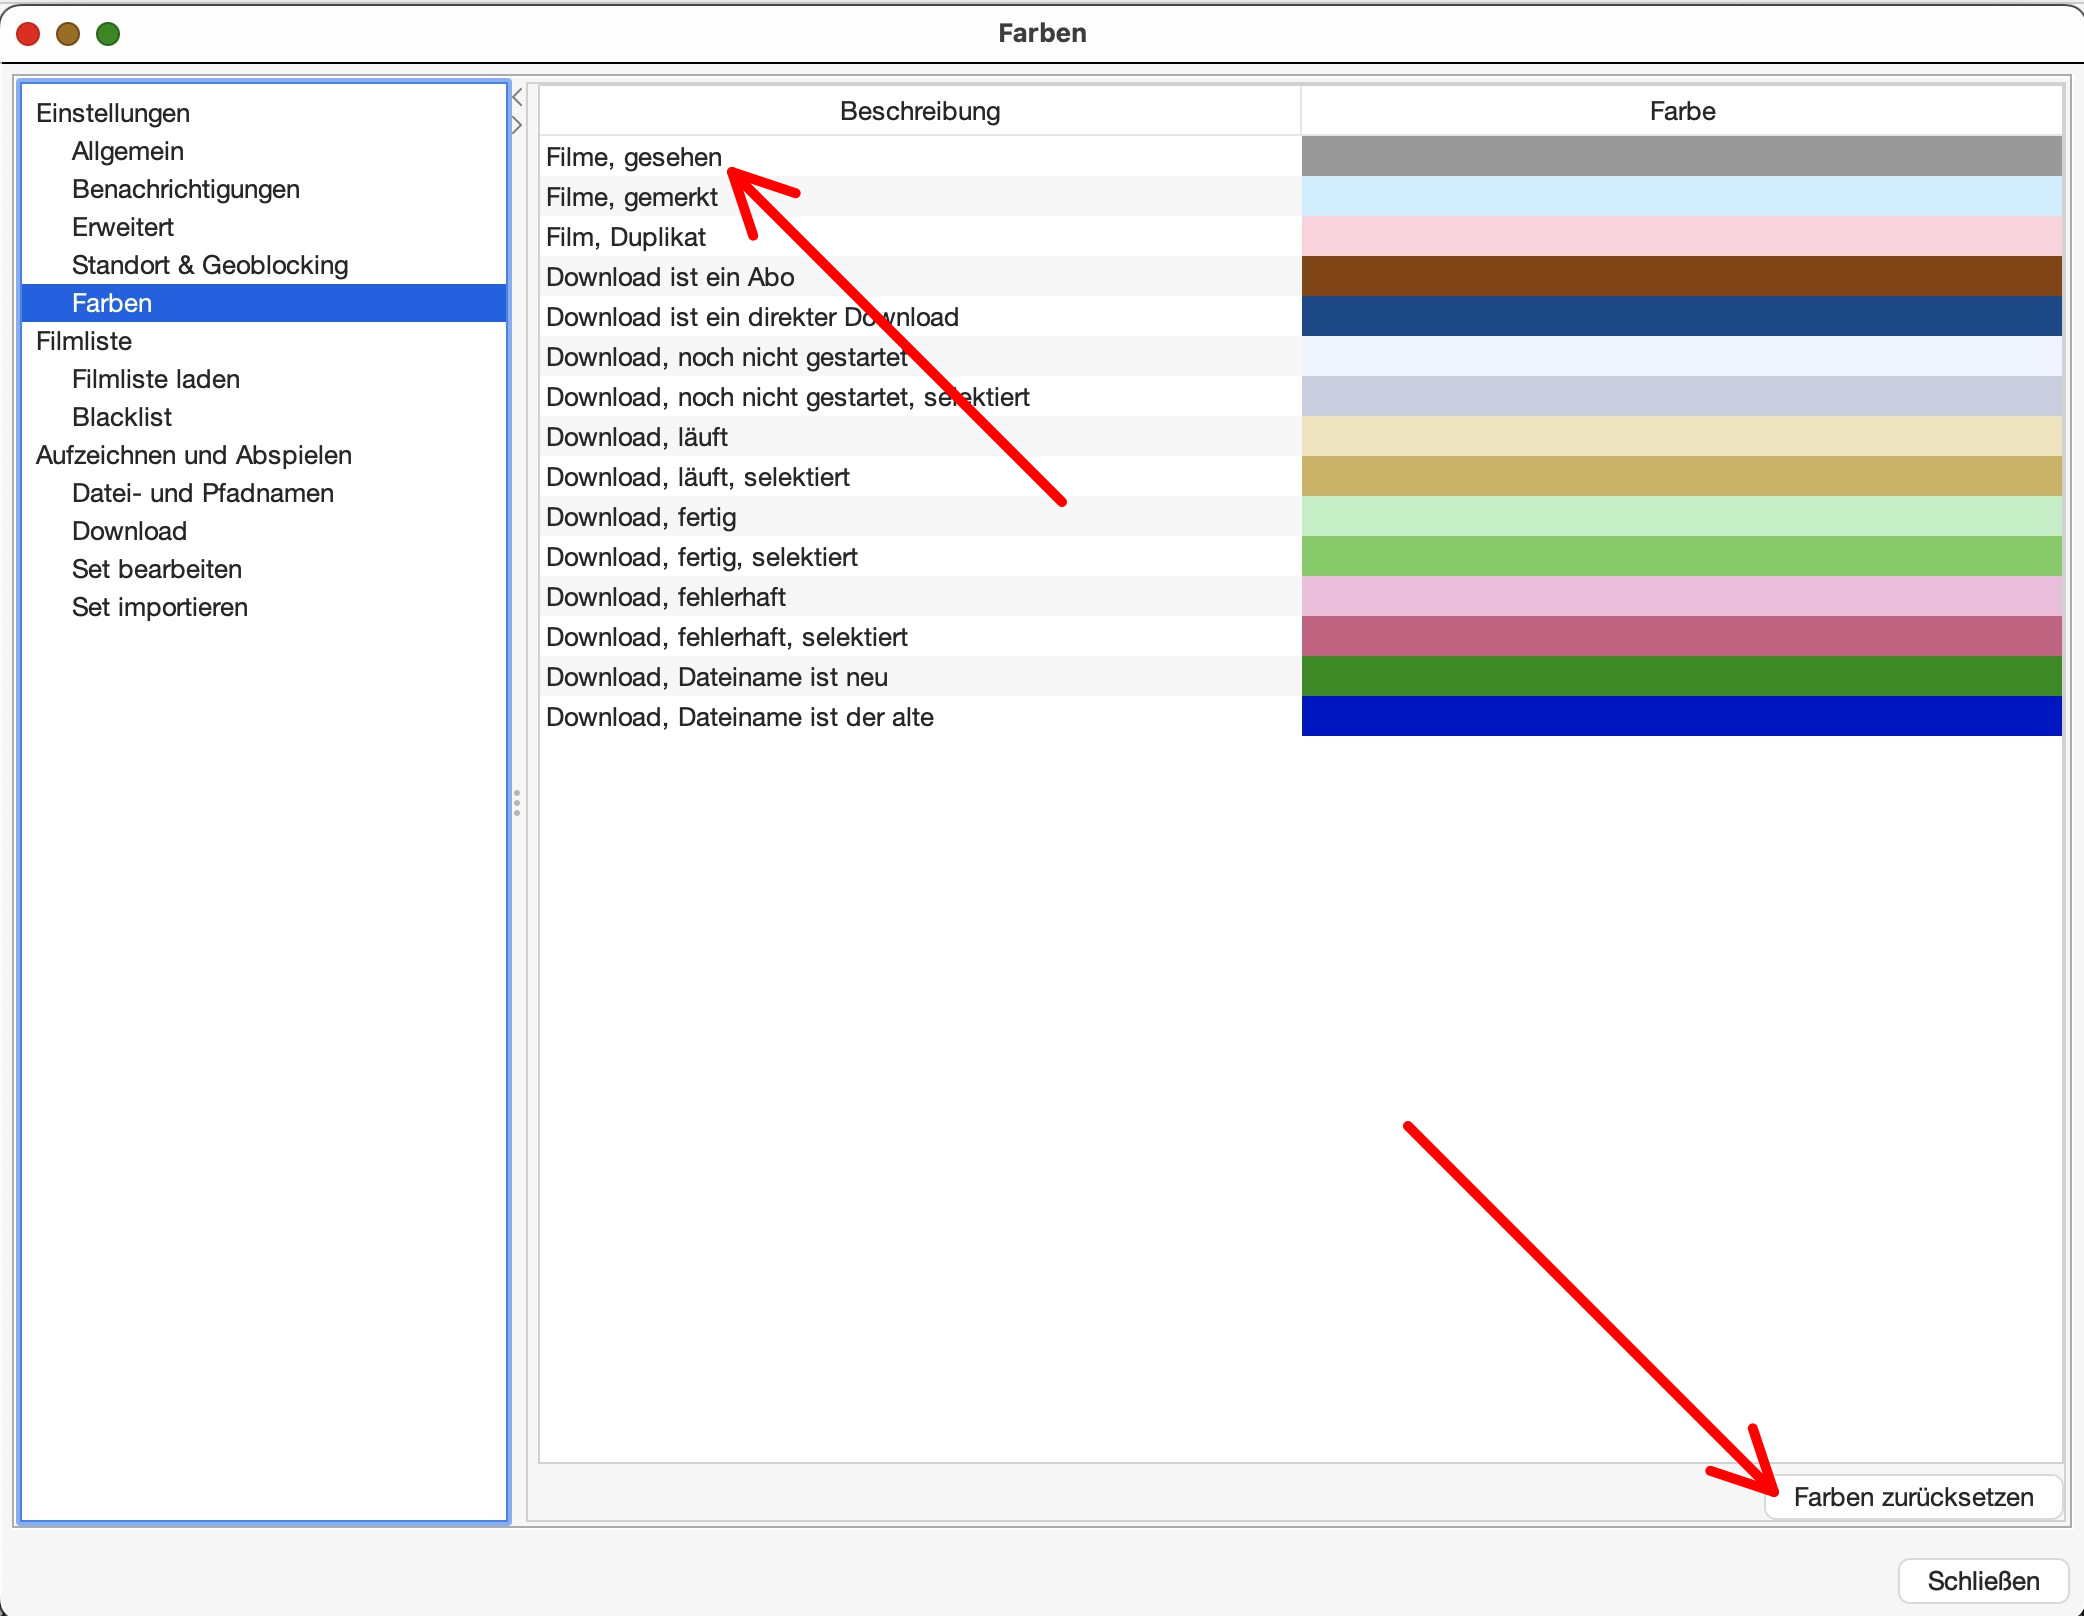Open the Datei- und Pfadnamen settings
The image size is (2084, 1616).
tap(203, 493)
